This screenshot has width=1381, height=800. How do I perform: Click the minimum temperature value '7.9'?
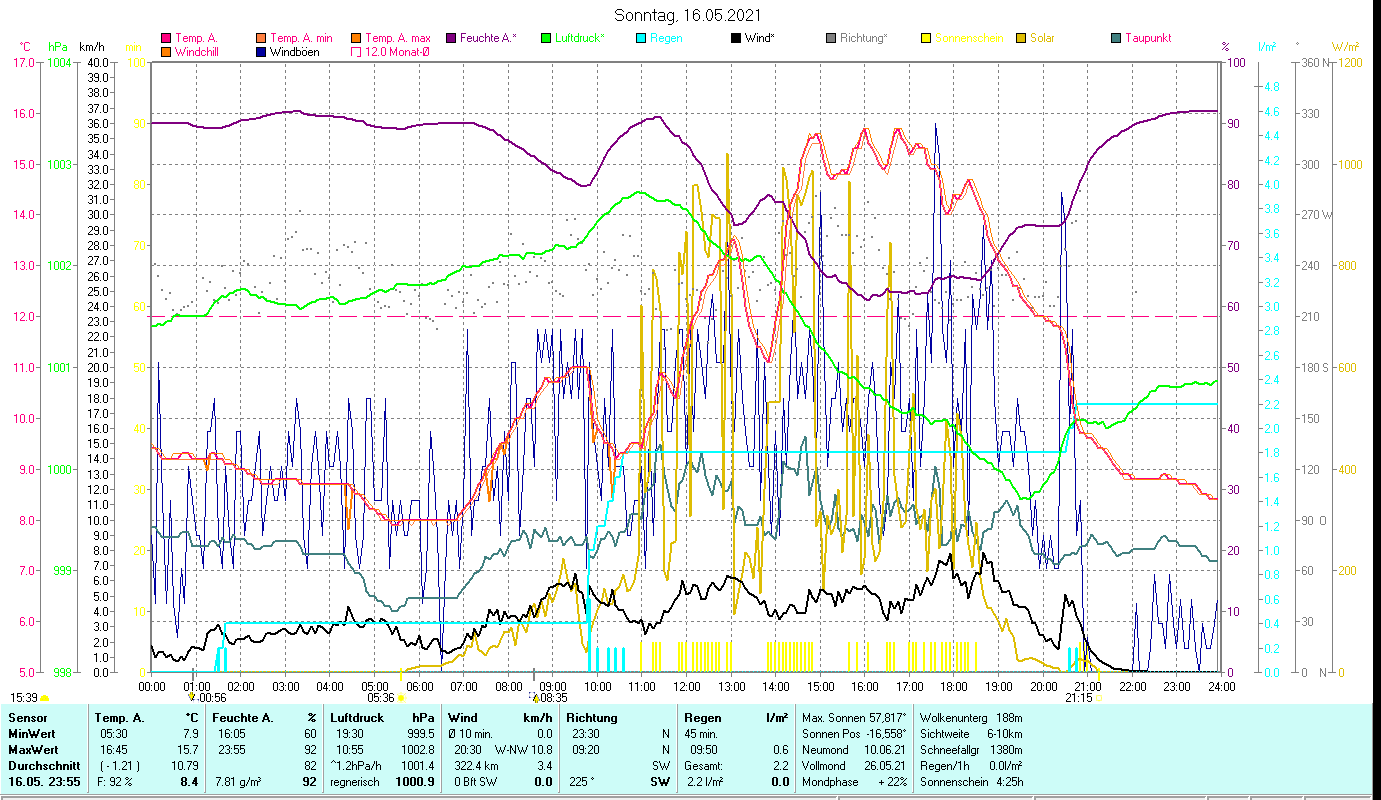click(191, 733)
